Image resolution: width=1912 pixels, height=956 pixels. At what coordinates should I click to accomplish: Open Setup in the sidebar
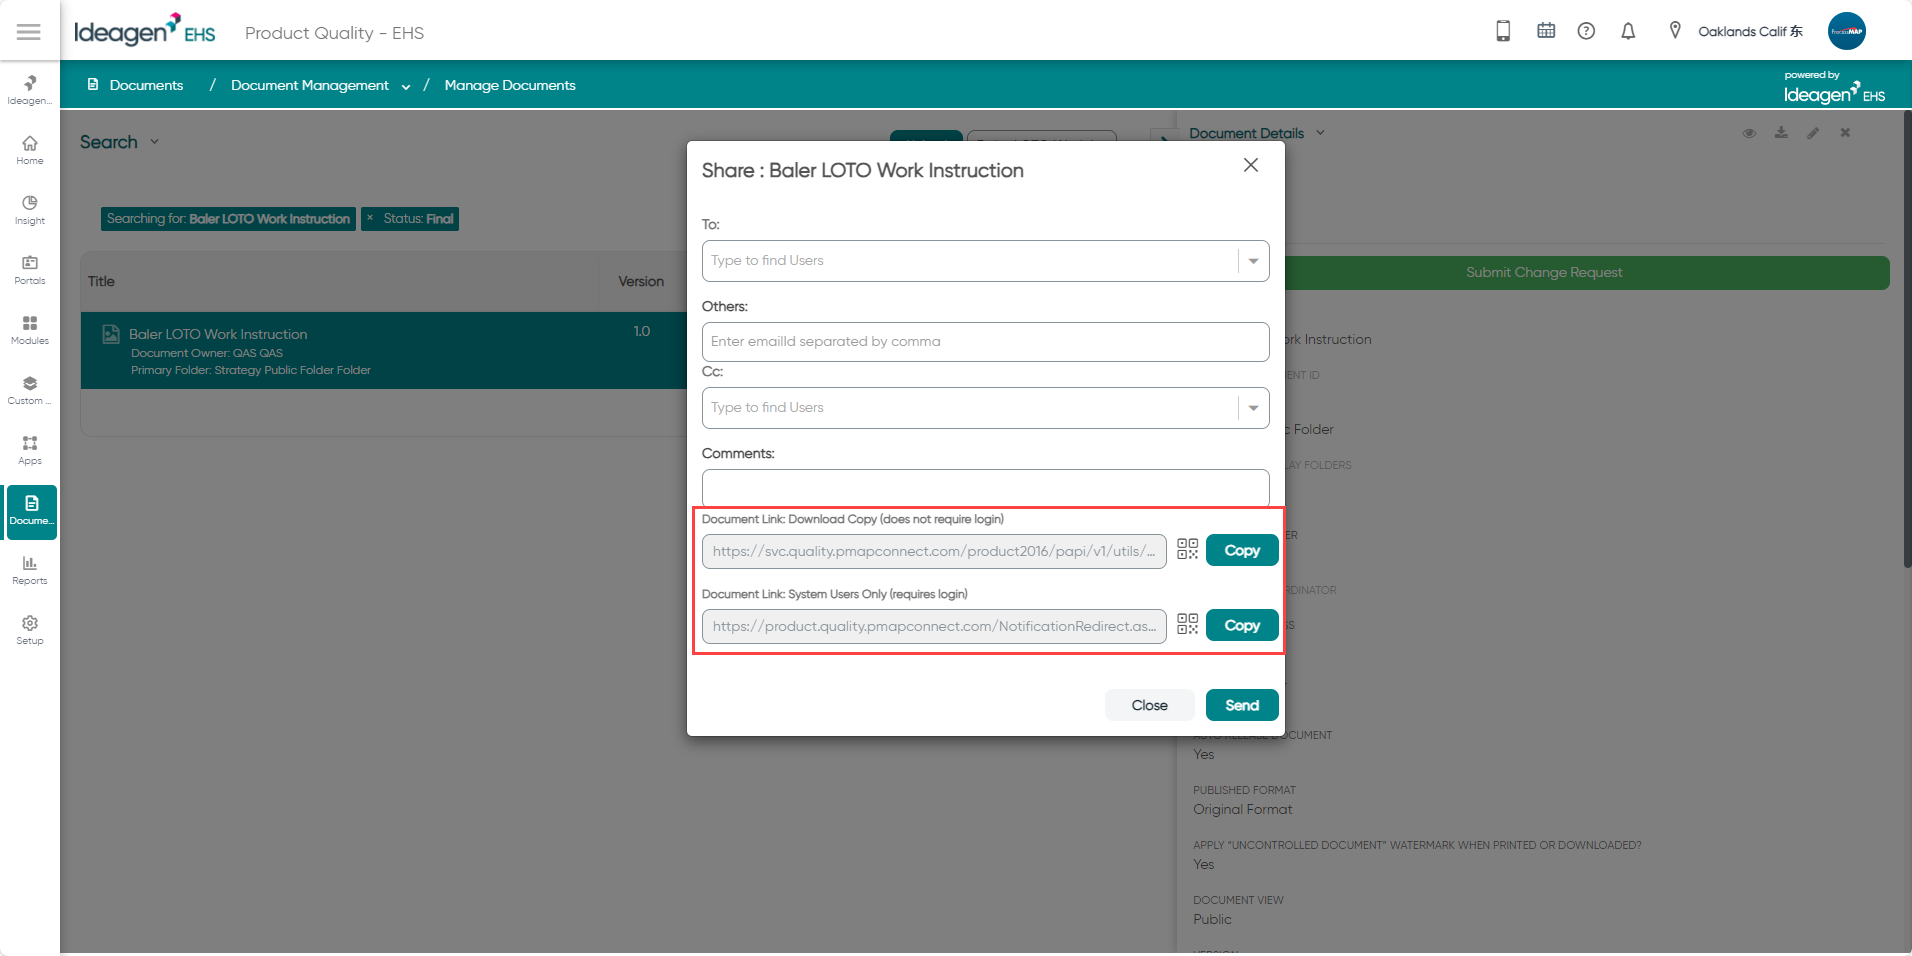pyautogui.click(x=30, y=630)
